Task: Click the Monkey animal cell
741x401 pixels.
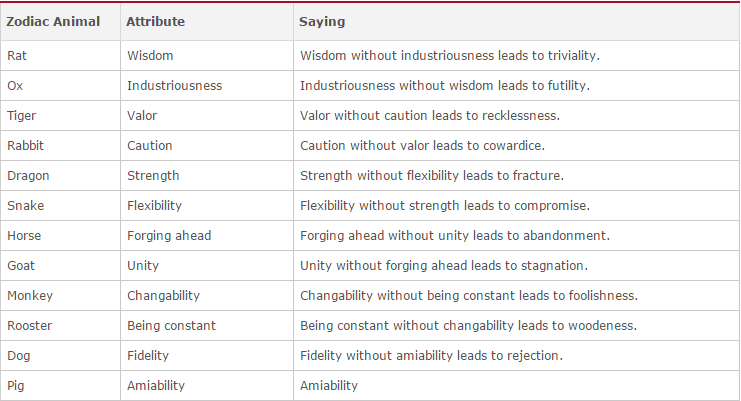Action: click(x=30, y=296)
